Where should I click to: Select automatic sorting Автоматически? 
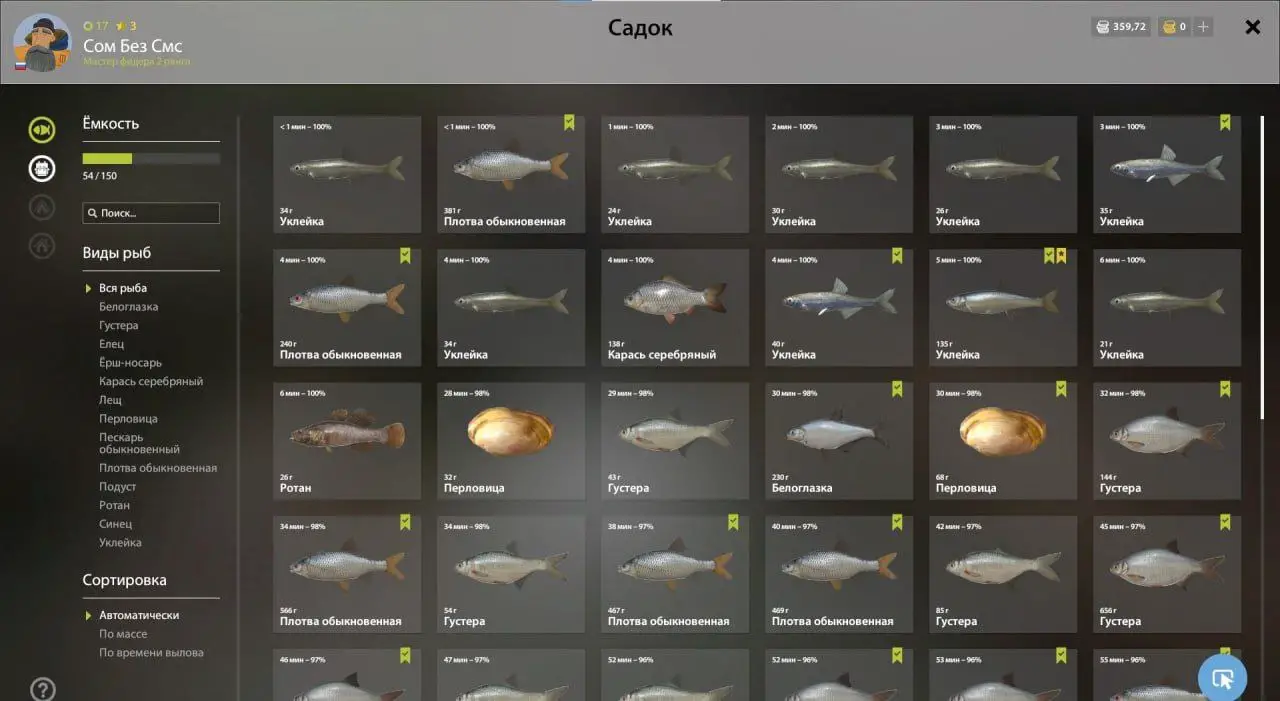pyautogui.click(x=139, y=615)
